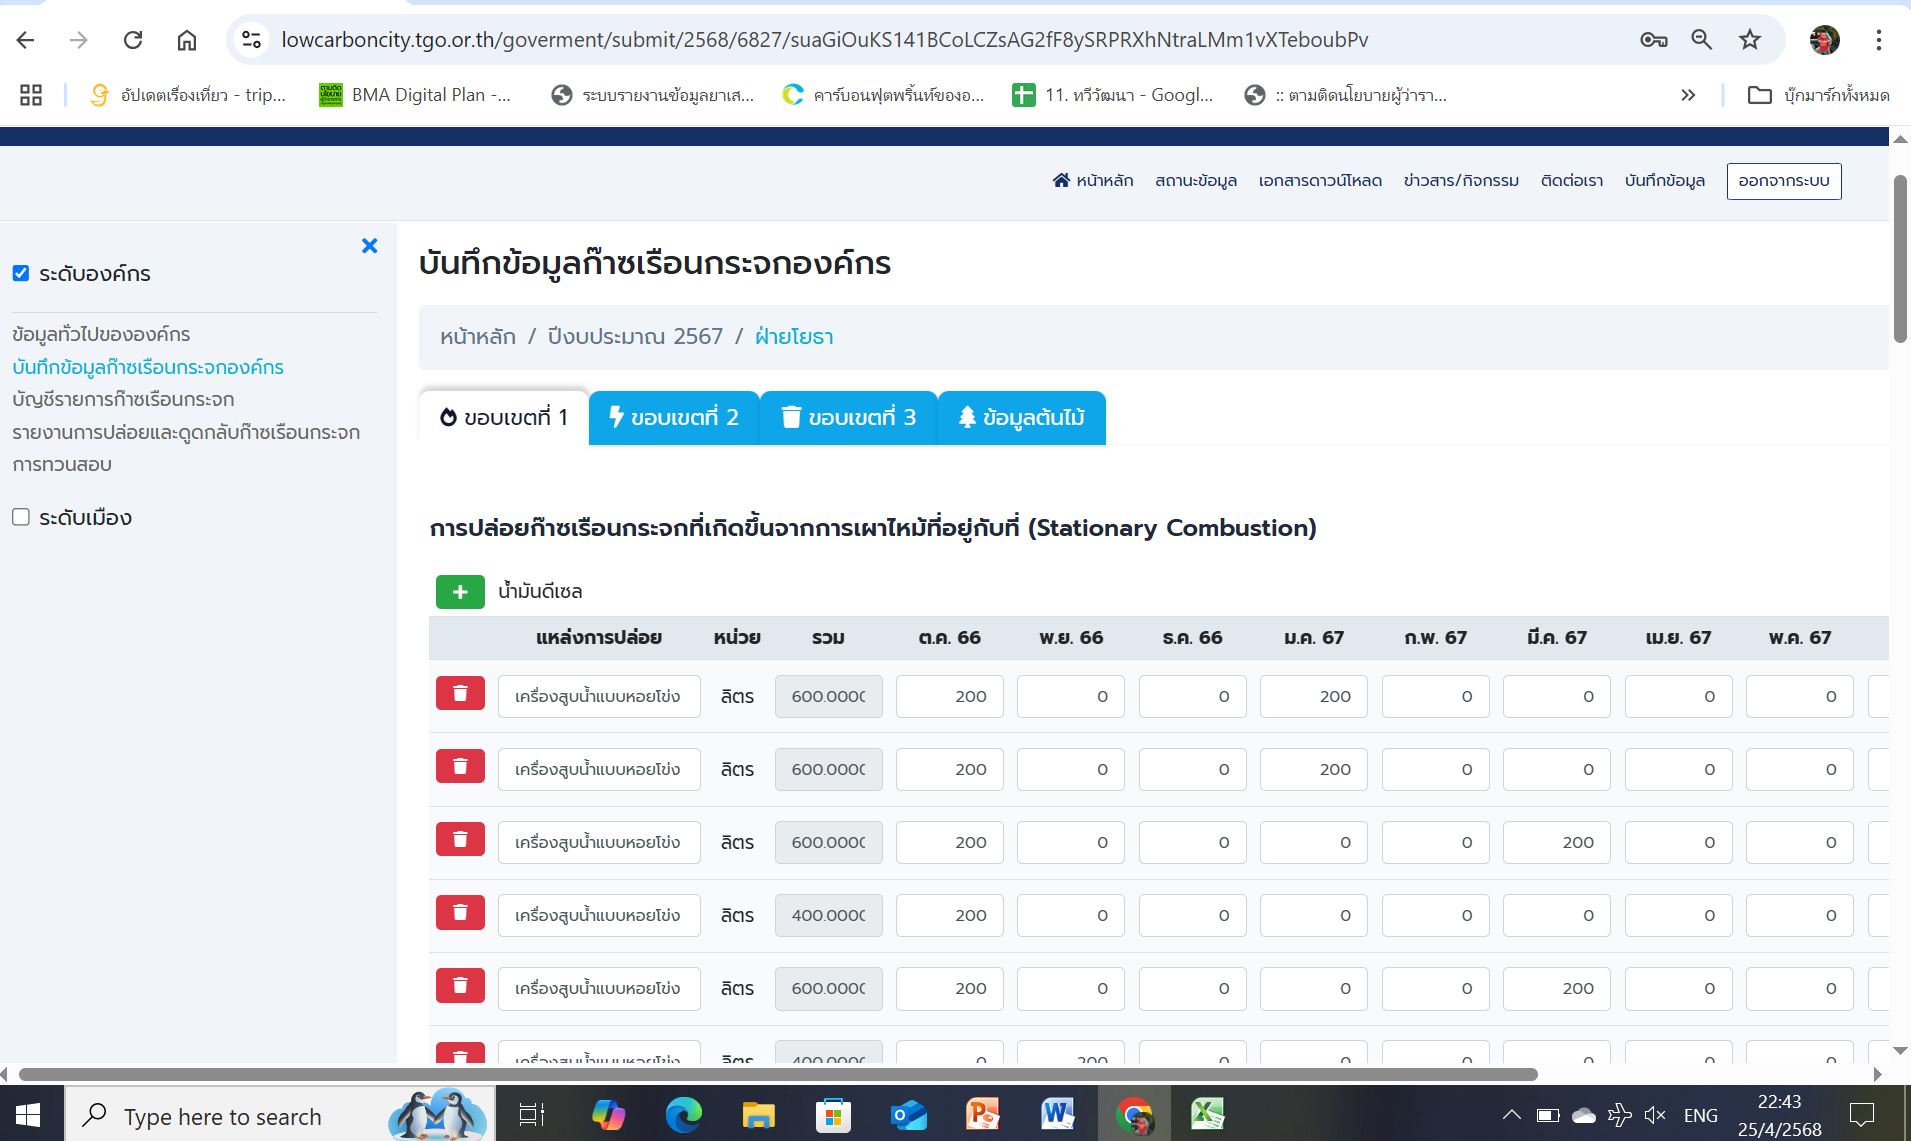Delete the third emission source row
This screenshot has height=1141, width=1911.
coord(460,839)
